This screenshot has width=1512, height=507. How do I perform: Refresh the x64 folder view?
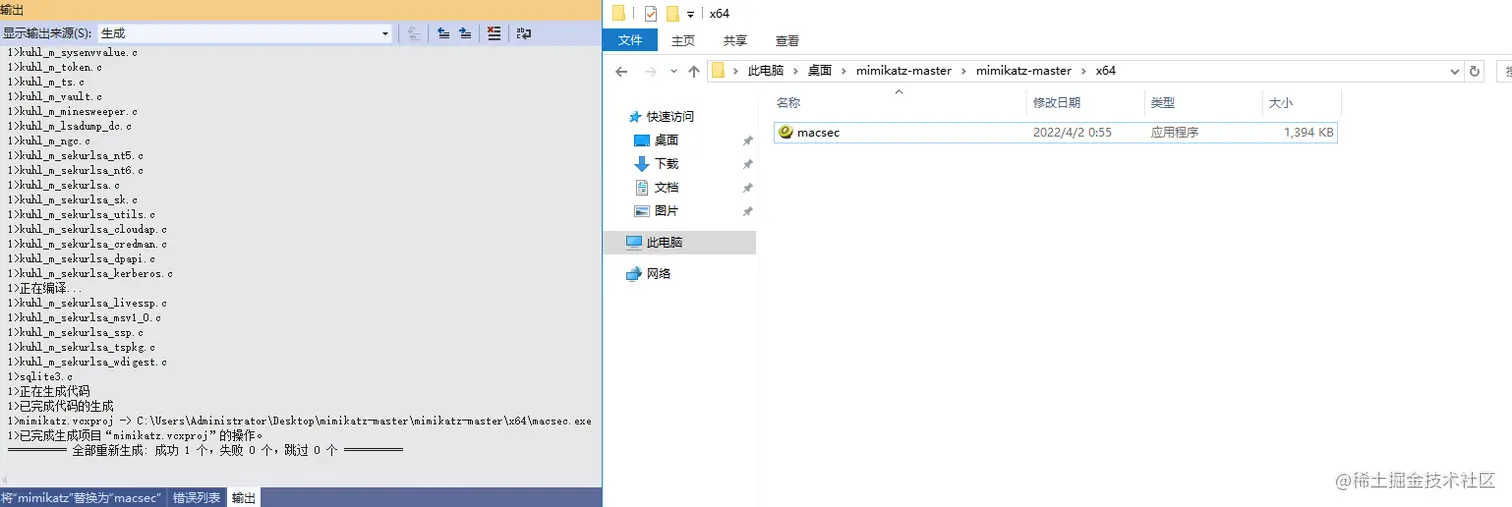[x=1475, y=71]
